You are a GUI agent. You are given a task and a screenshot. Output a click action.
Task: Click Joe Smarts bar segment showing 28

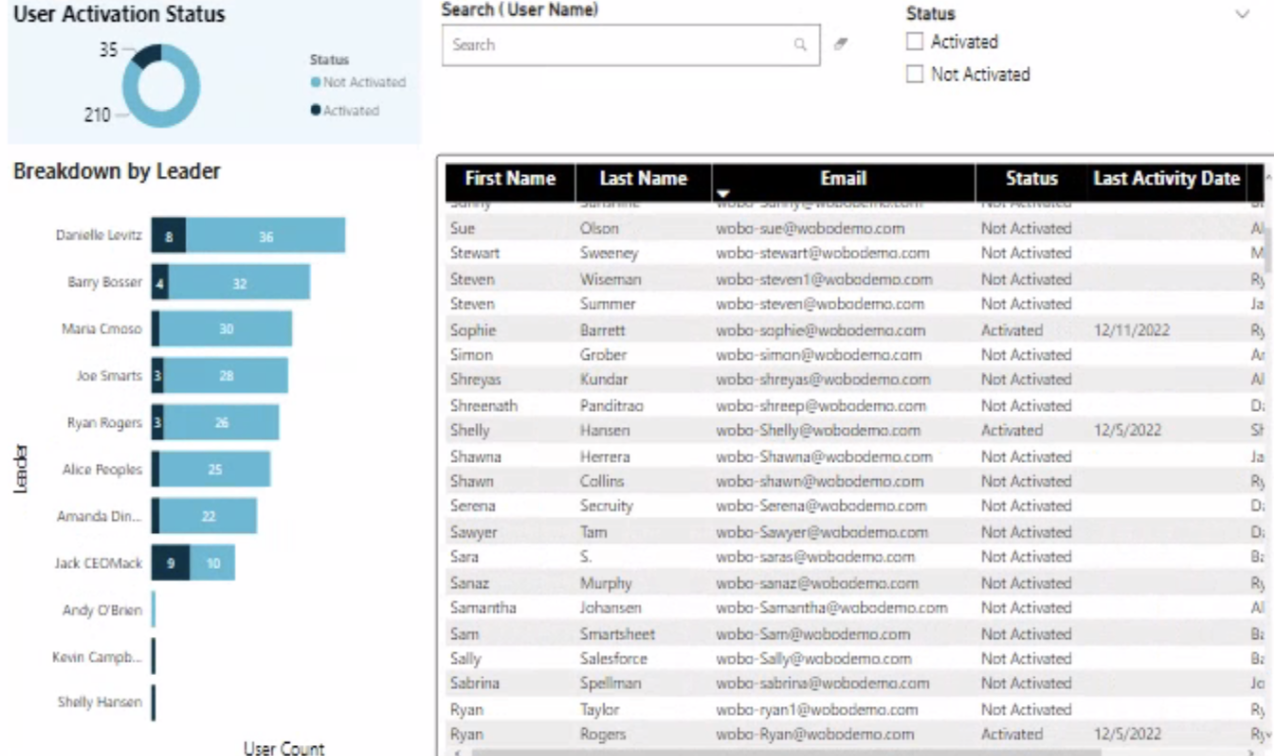click(226, 375)
